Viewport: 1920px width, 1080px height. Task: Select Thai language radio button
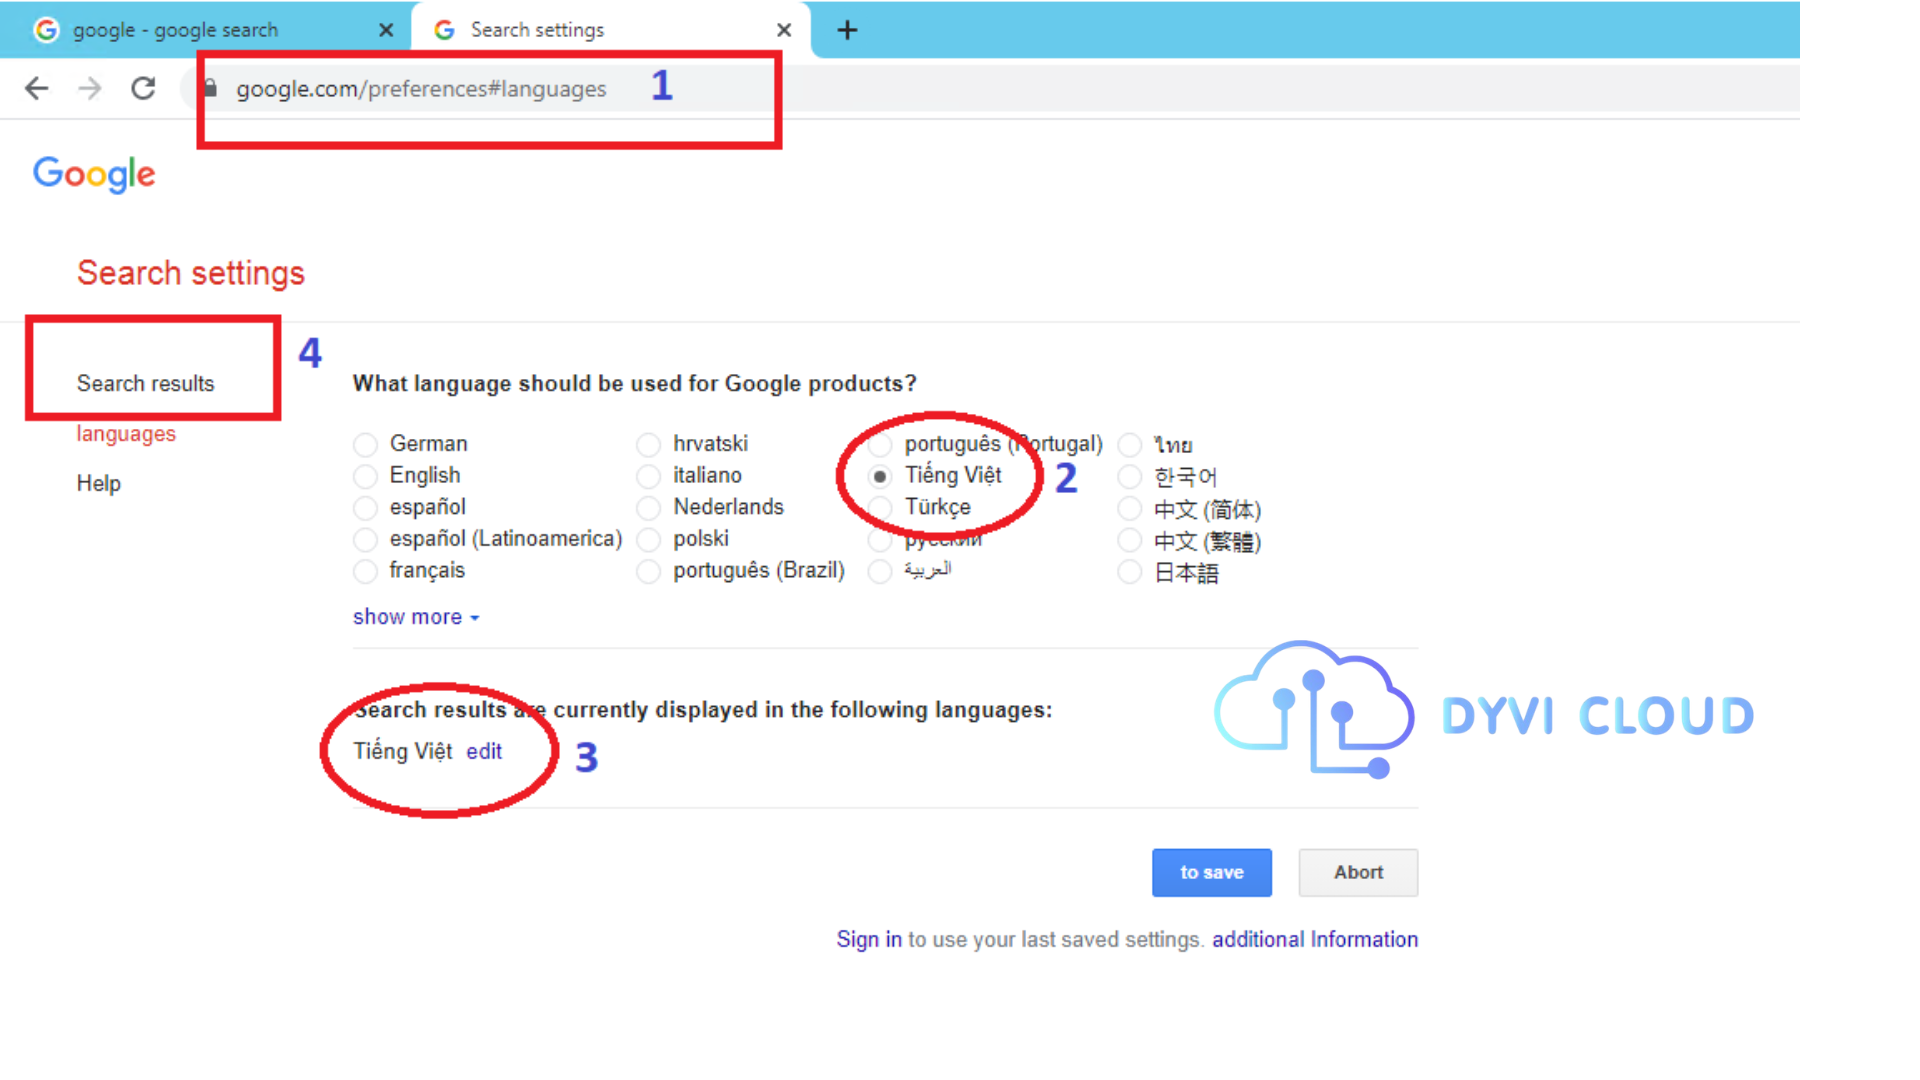[x=1129, y=444]
